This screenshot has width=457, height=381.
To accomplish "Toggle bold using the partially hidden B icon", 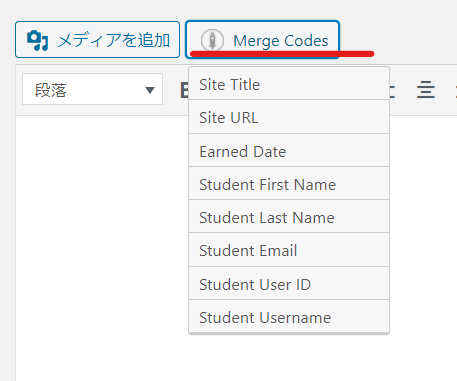I will pos(184,90).
